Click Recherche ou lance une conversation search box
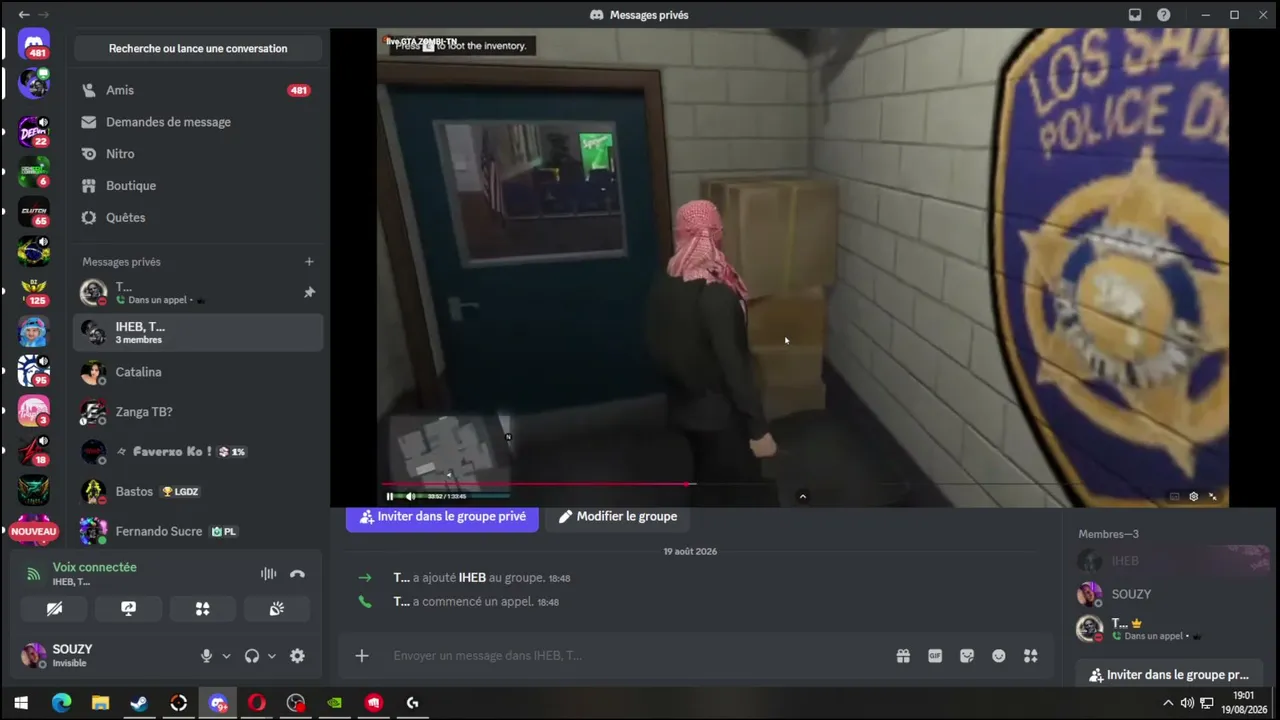Image resolution: width=1280 pixels, height=720 pixels. pos(198,48)
